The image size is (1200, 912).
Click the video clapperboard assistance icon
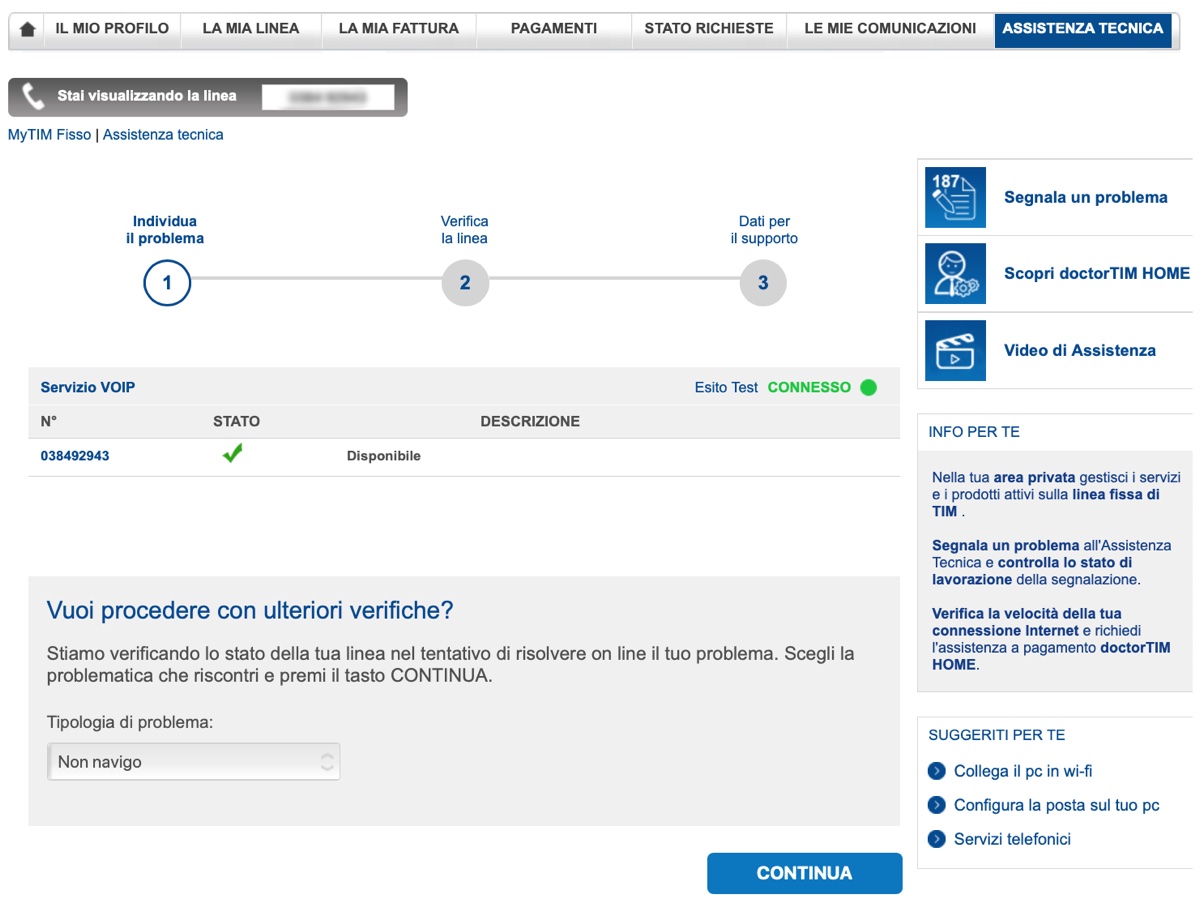[x=955, y=350]
